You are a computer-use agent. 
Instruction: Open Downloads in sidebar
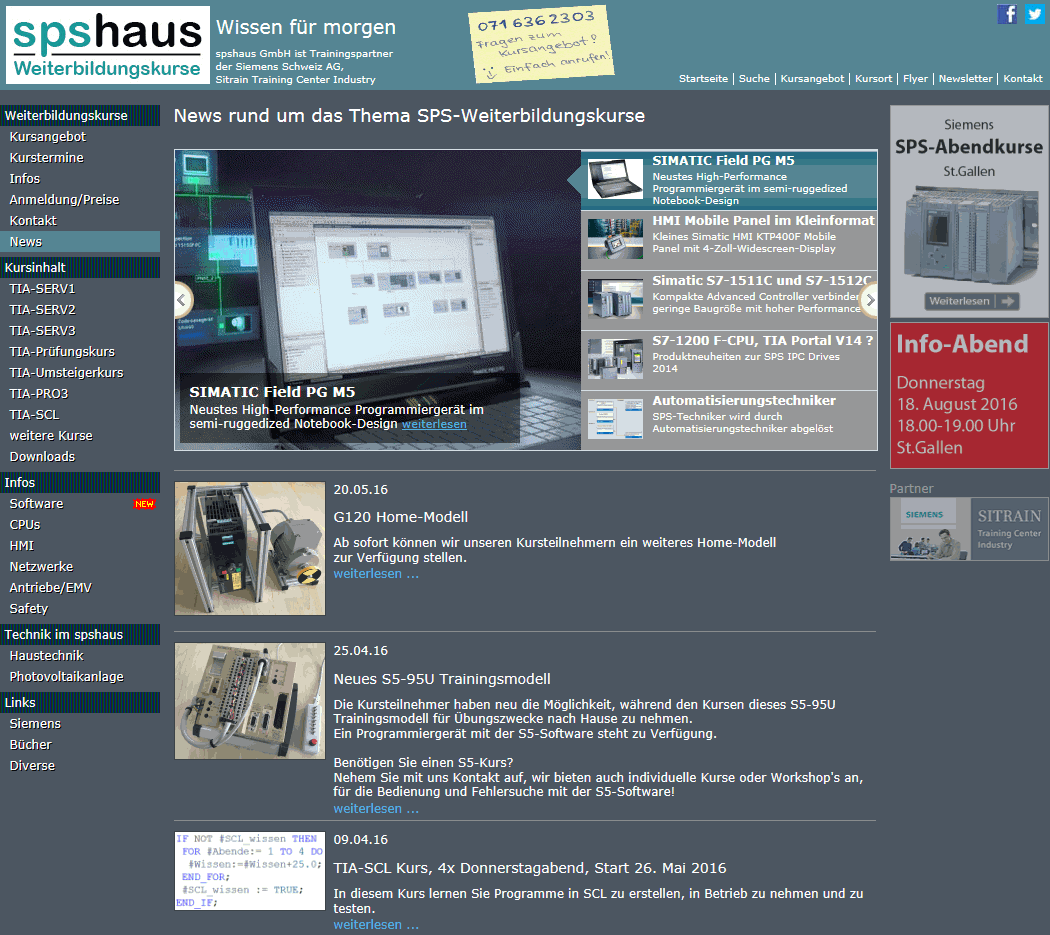pos(42,457)
